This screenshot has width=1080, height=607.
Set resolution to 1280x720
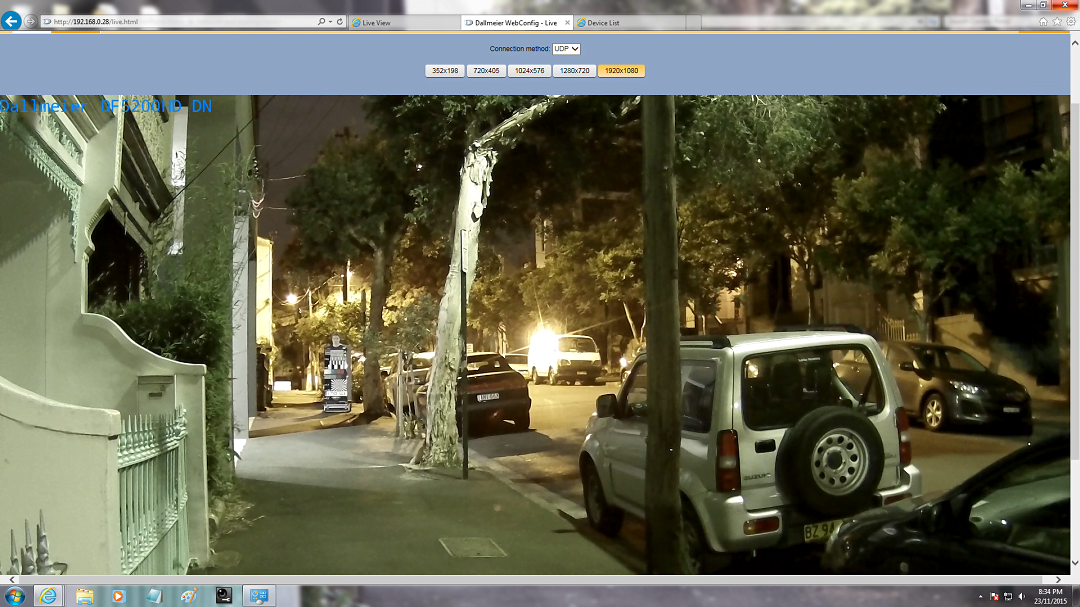point(575,71)
